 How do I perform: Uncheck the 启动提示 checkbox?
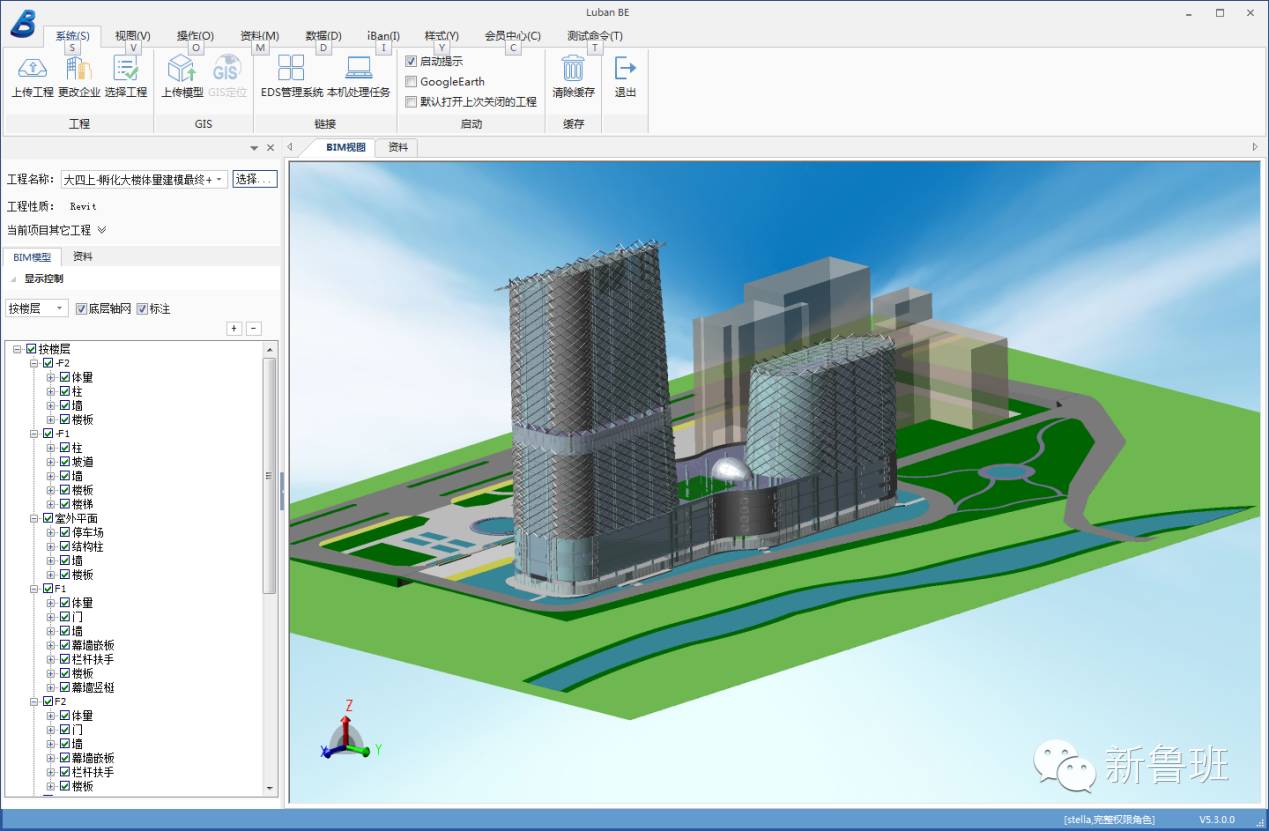[411, 61]
